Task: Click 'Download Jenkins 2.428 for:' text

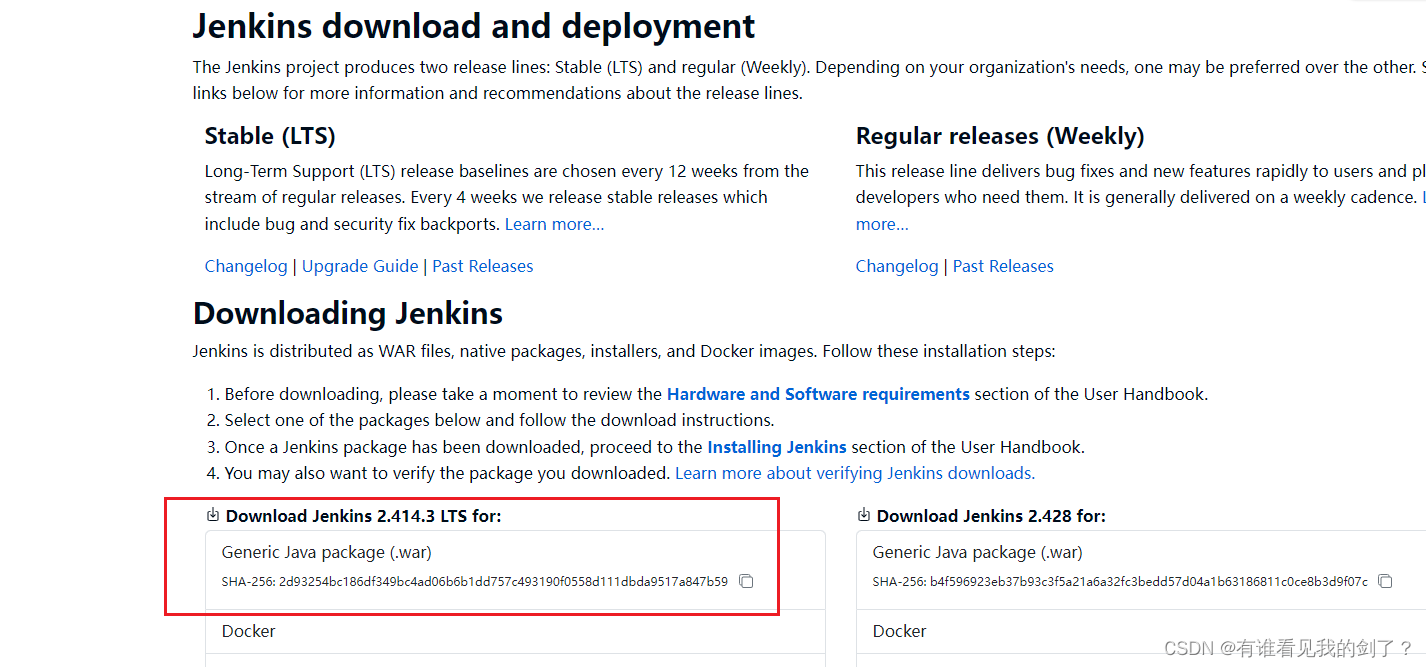Action: coord(991,516)
